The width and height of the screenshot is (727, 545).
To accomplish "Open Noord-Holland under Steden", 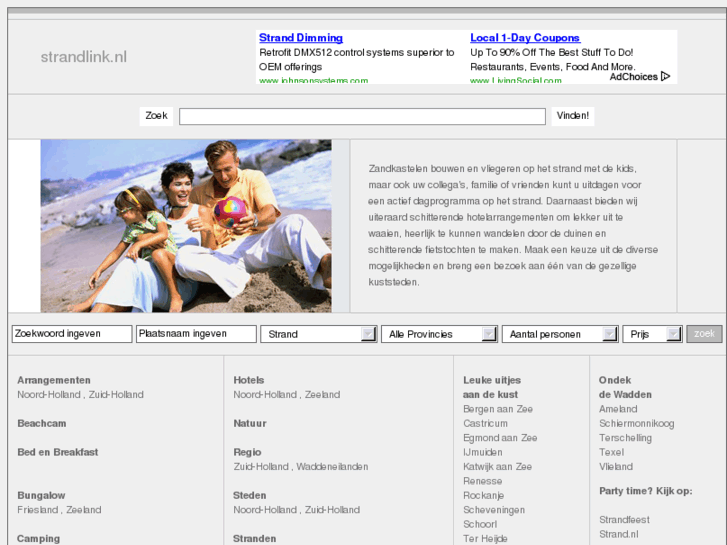I will [x=265, y=509].
